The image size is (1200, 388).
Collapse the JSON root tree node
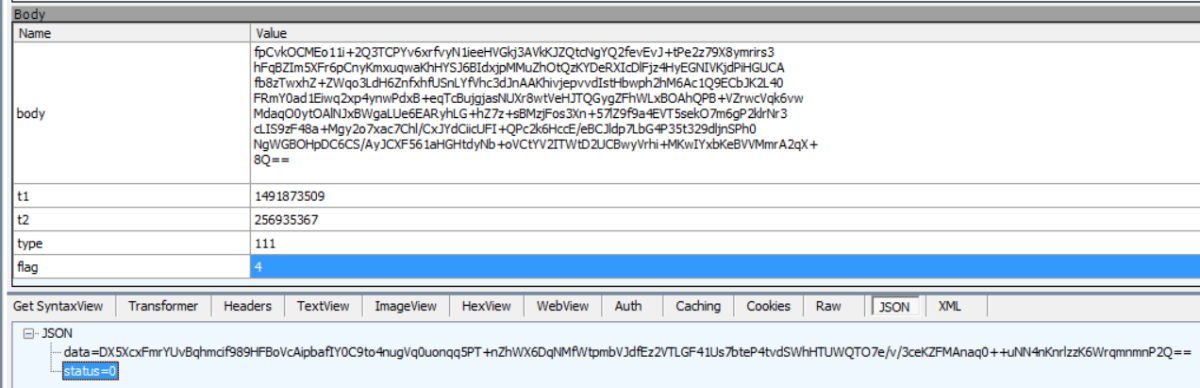point(28,334)
